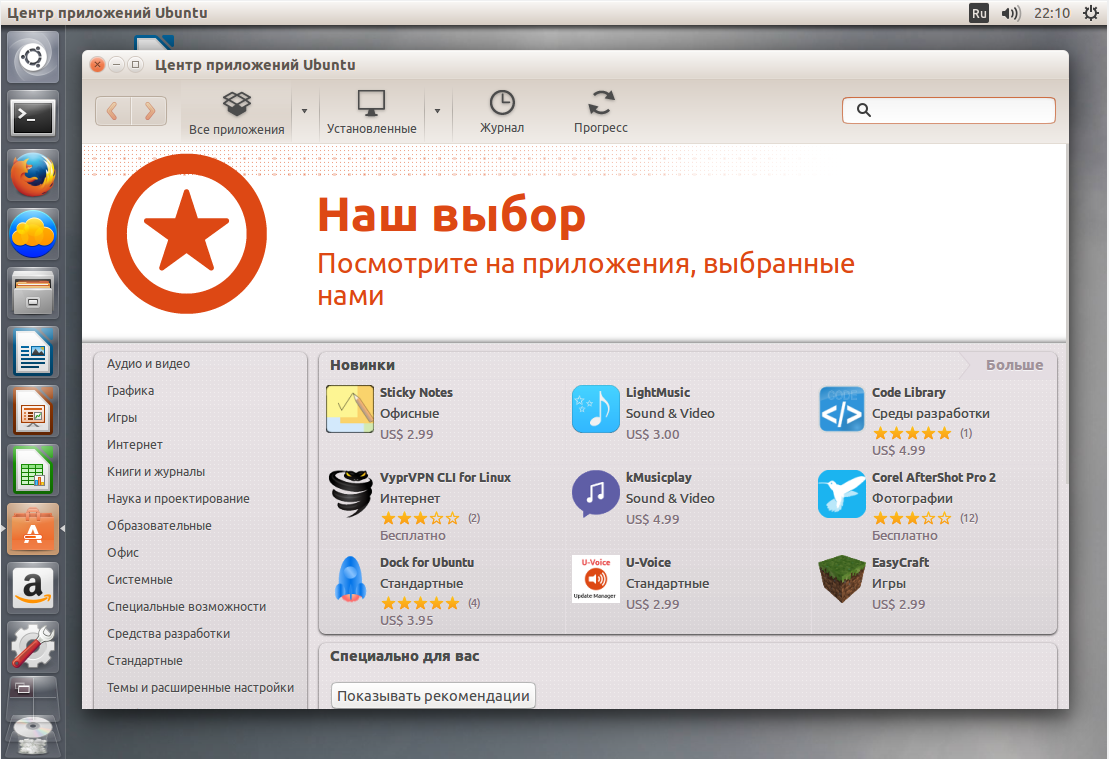Click the kMusicplay app icon
1109x759 pixels.
tap(596, 493)
